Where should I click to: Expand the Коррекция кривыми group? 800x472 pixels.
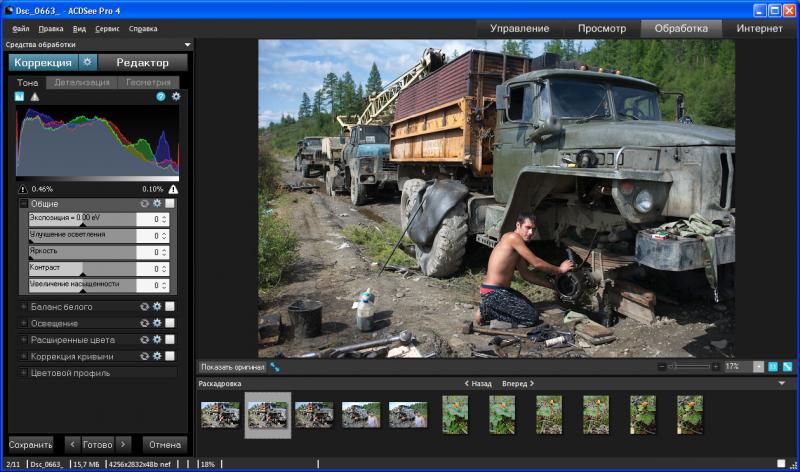coord(23,356)
